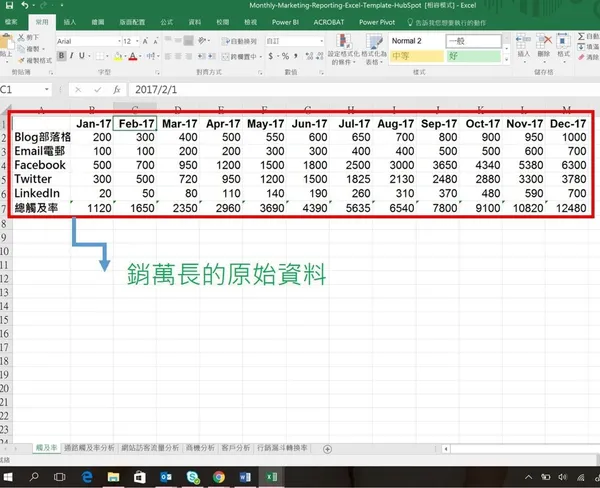Open the File (檔案) tab
This screenshot has width=600, height=488.
[x=11, y=22]
